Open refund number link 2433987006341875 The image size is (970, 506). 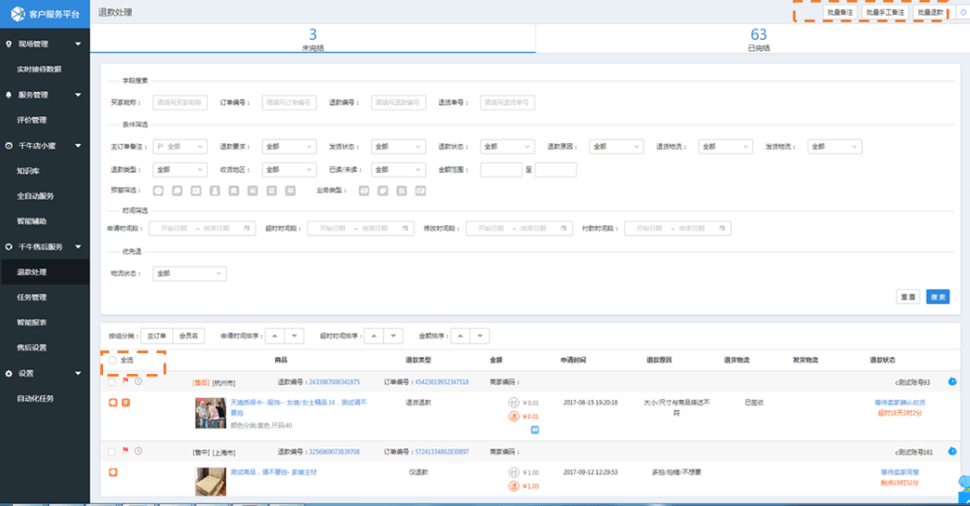point(334,382)
